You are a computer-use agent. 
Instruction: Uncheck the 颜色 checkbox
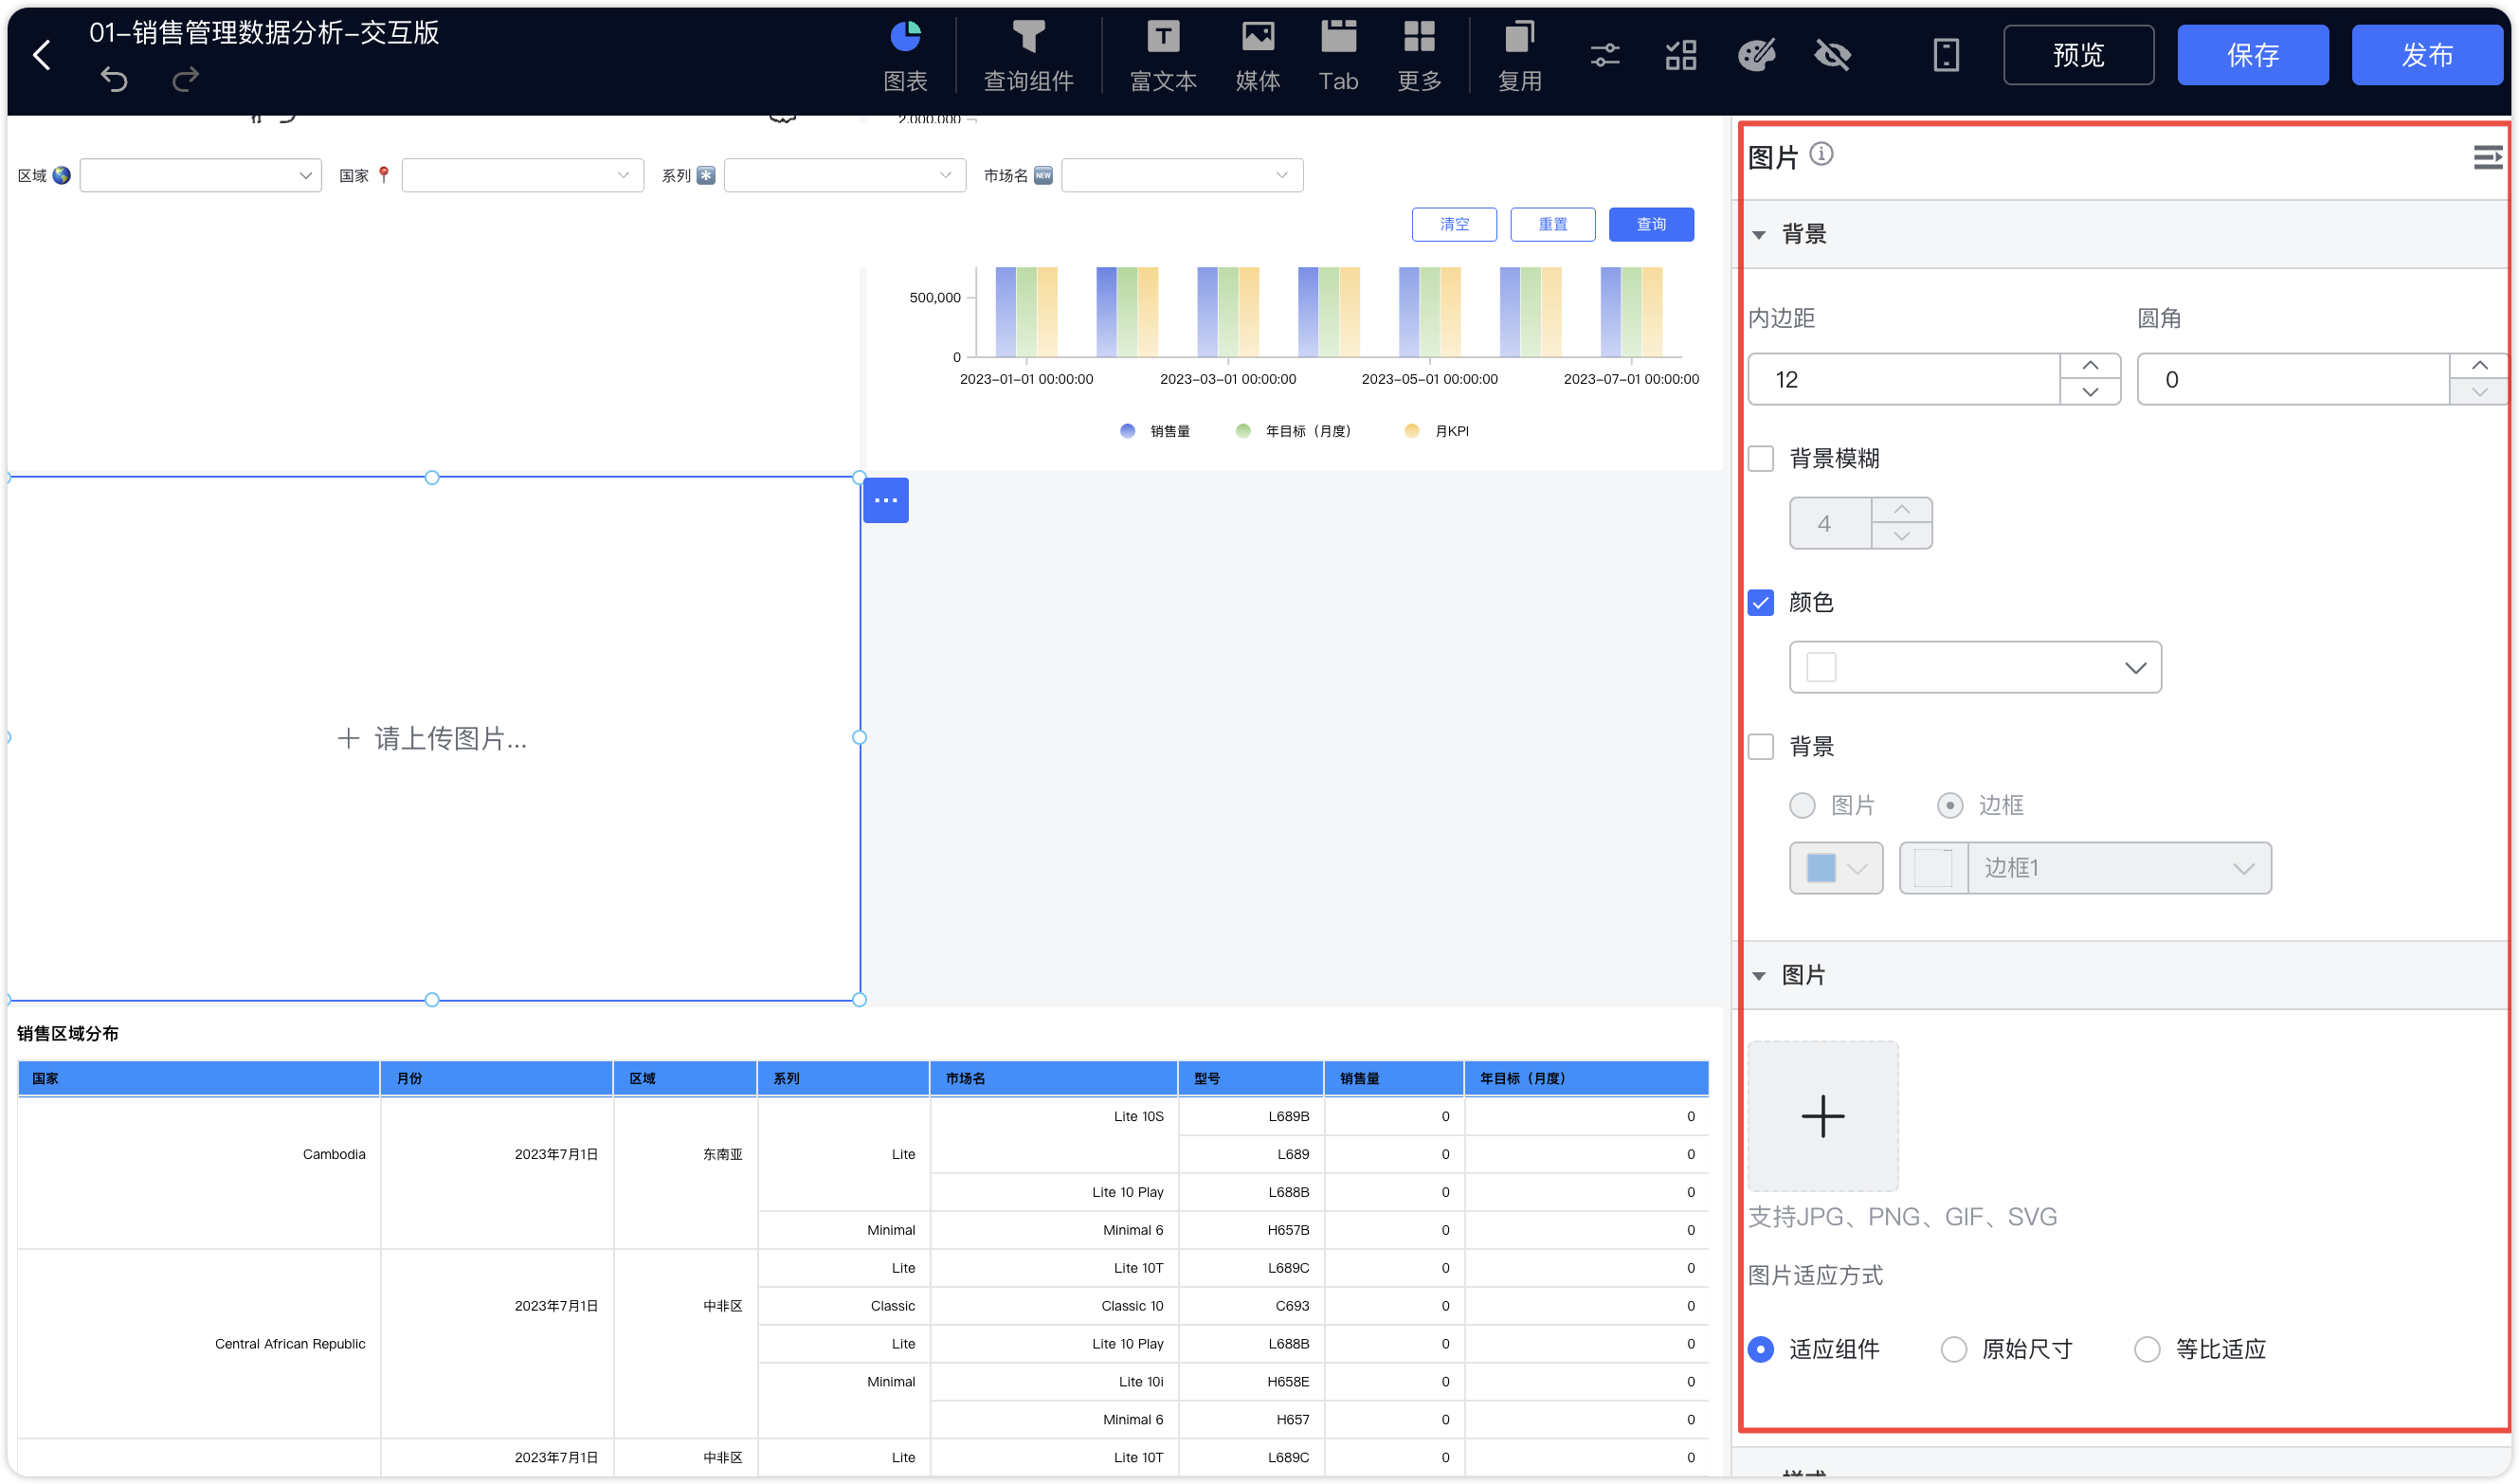(1761, 603)
